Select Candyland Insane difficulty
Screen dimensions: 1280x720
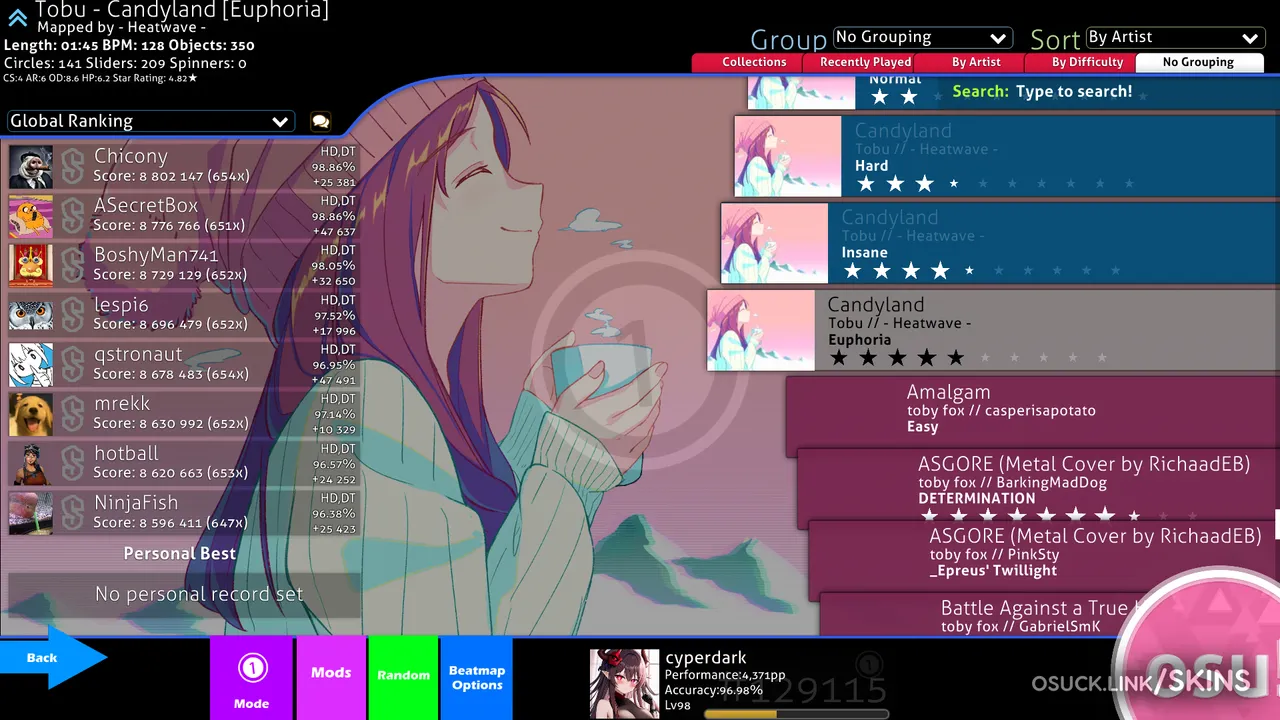1000,244
